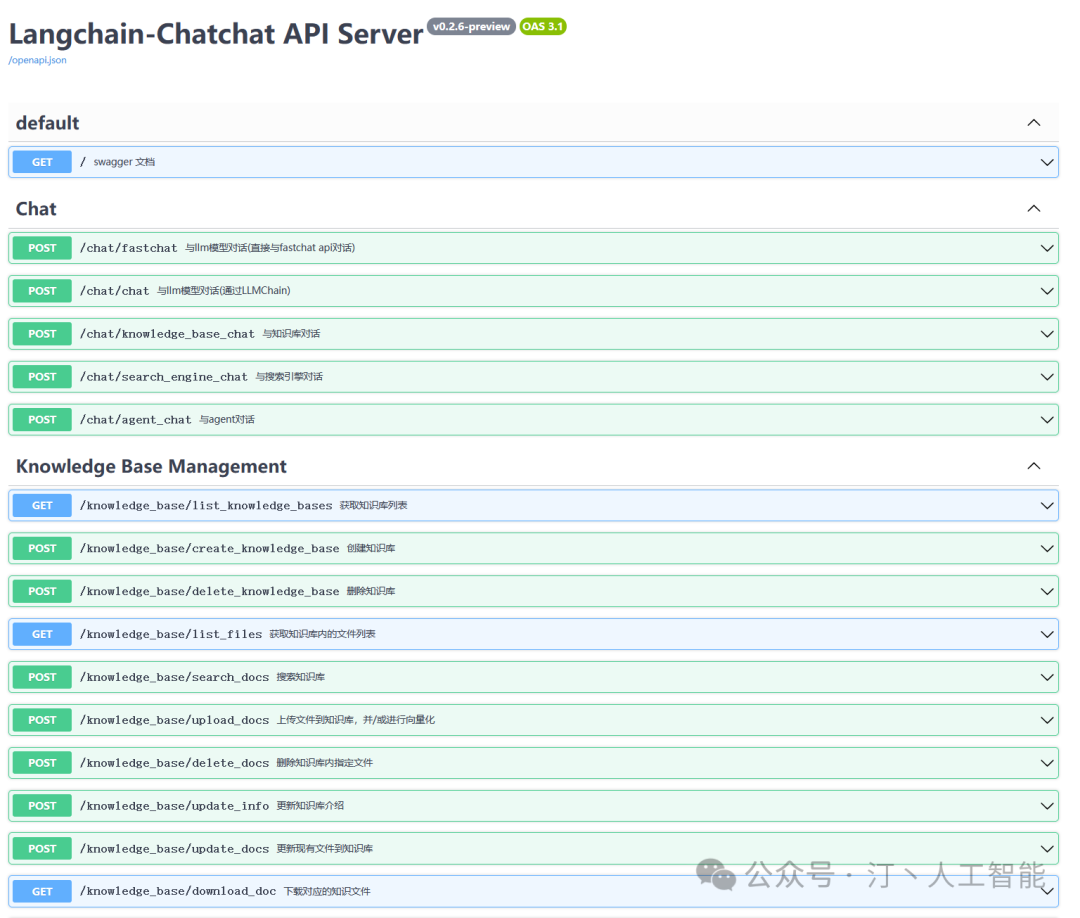Open the /chat/search_engine_chat path text
The width and height of the screenshot is (1080, 918).
[x=164, y=377]
